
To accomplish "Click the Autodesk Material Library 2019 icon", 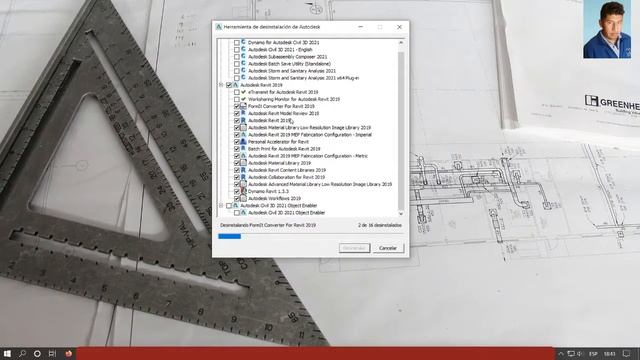I will [x=243, y=162].
